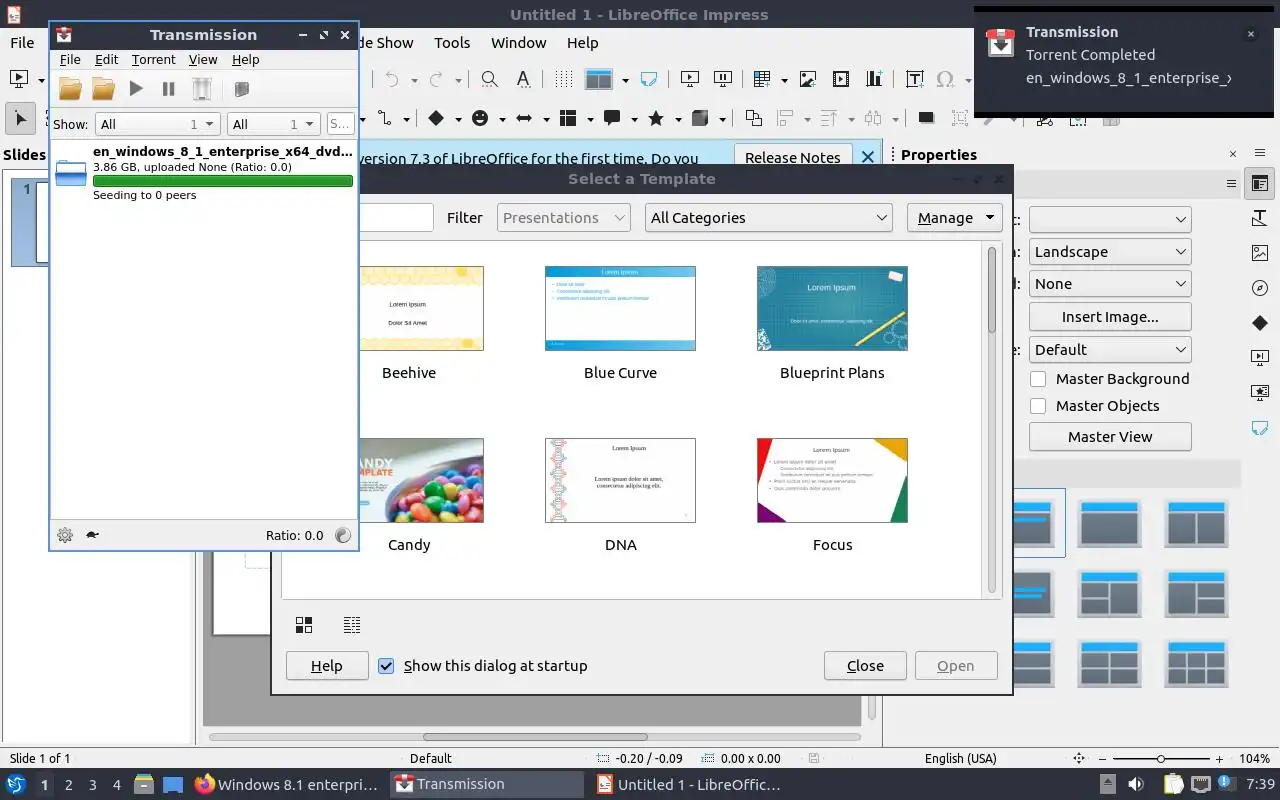Image resolution: width=1280 pixels, height=800 pixels.
Task: Open the Default master slide dropdown
Action: tap(1110, 350)
